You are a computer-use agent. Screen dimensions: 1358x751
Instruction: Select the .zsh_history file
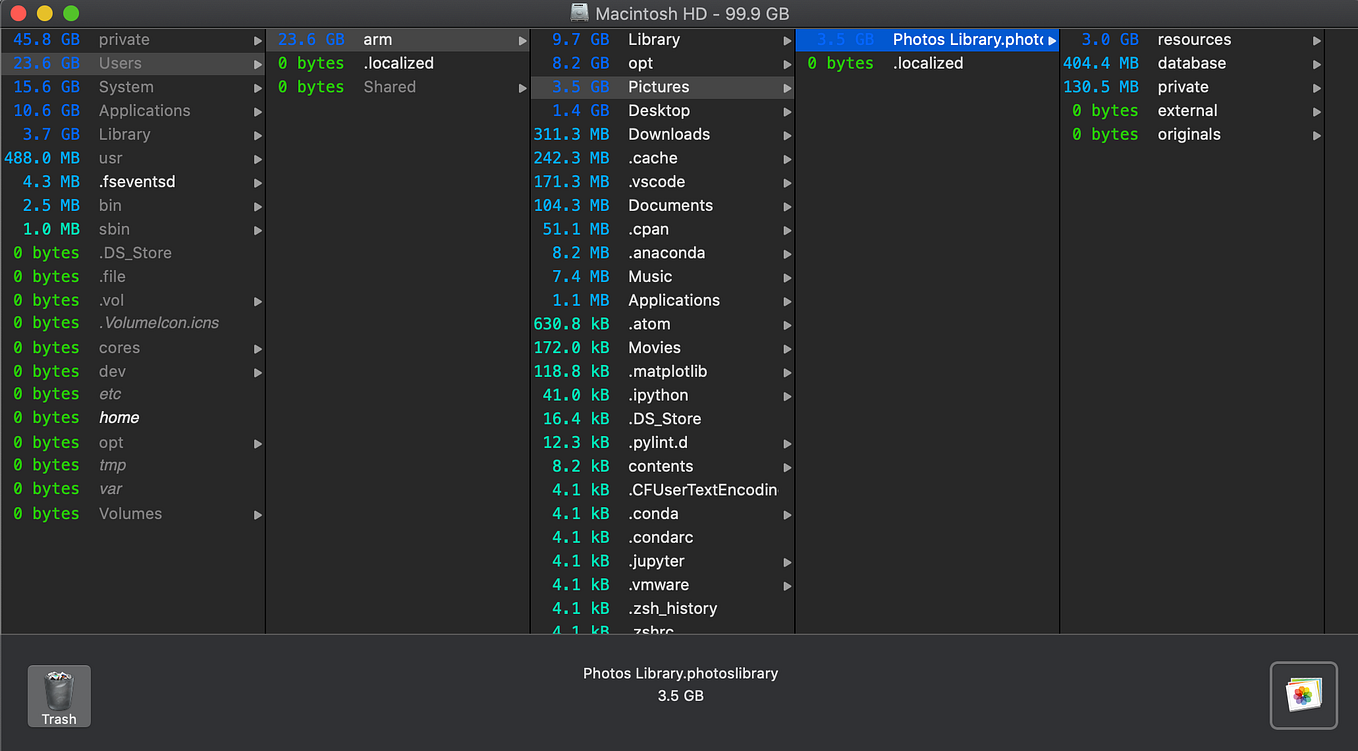(x=663, y=608)
